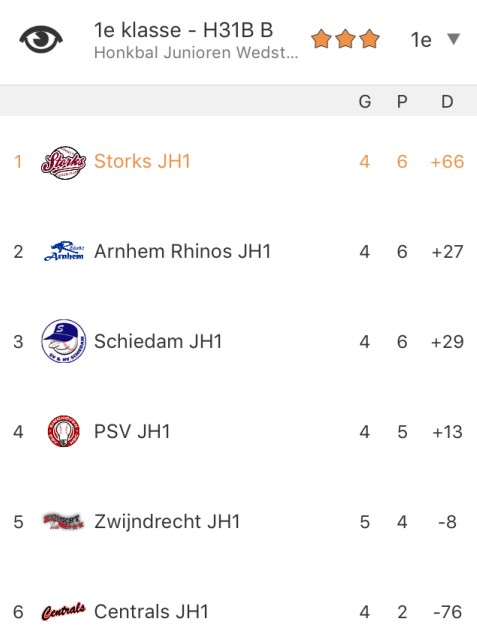Screen dimensions: 477x644
Task: Tap the middle orange rating star
Action: (x=345, y=39)
